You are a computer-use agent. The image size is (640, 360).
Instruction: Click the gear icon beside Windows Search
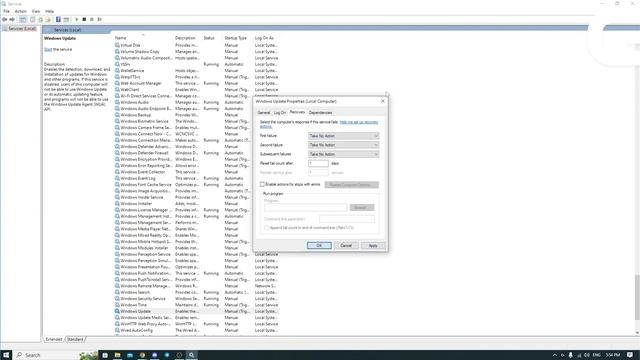117,292
